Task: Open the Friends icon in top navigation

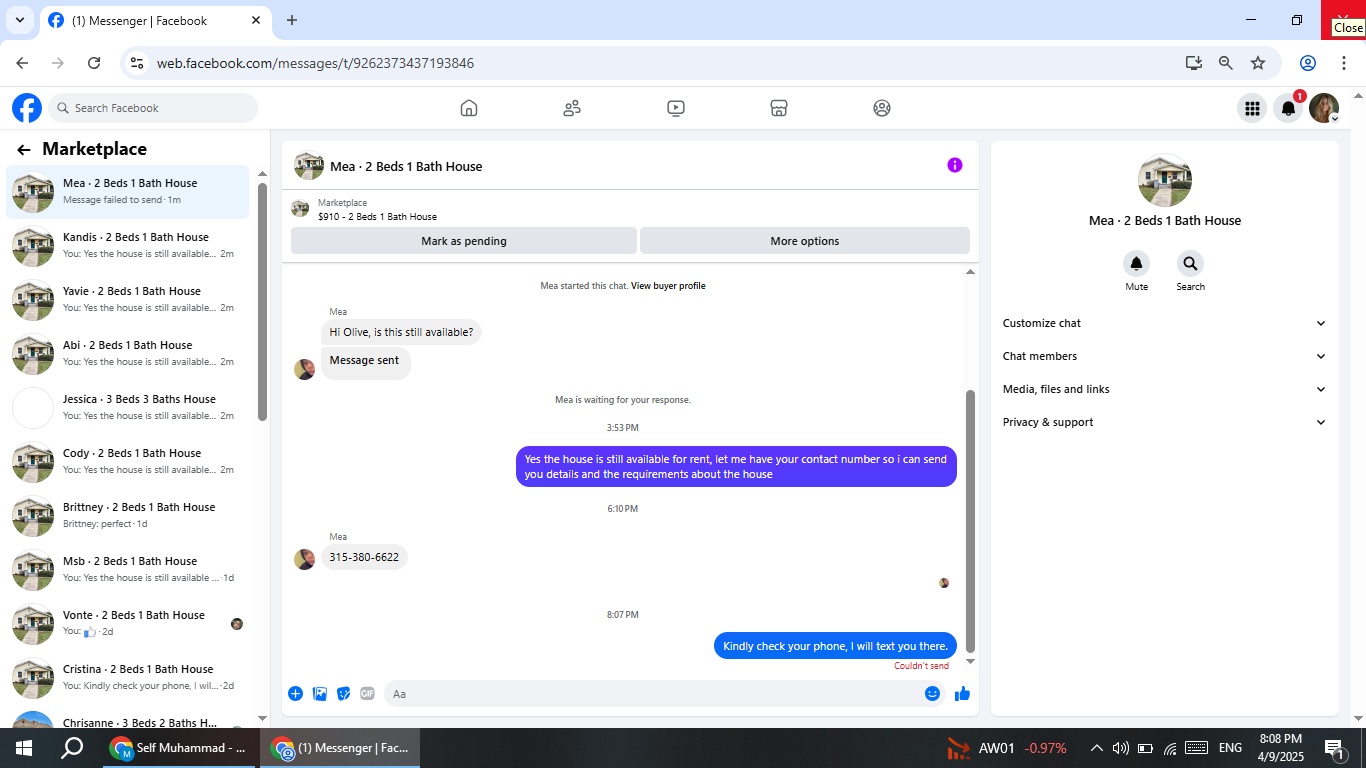Action: pyautogui.click(x=572, y=108)
